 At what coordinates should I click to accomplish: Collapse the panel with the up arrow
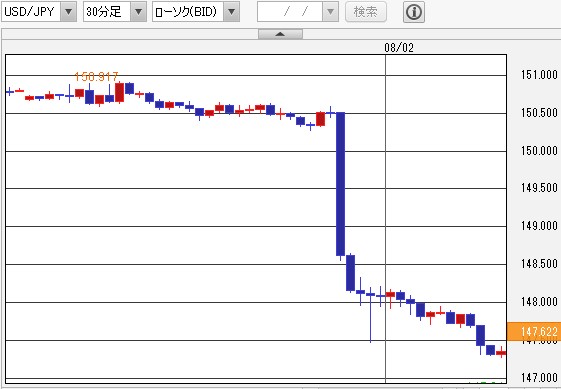coord(280,34)
